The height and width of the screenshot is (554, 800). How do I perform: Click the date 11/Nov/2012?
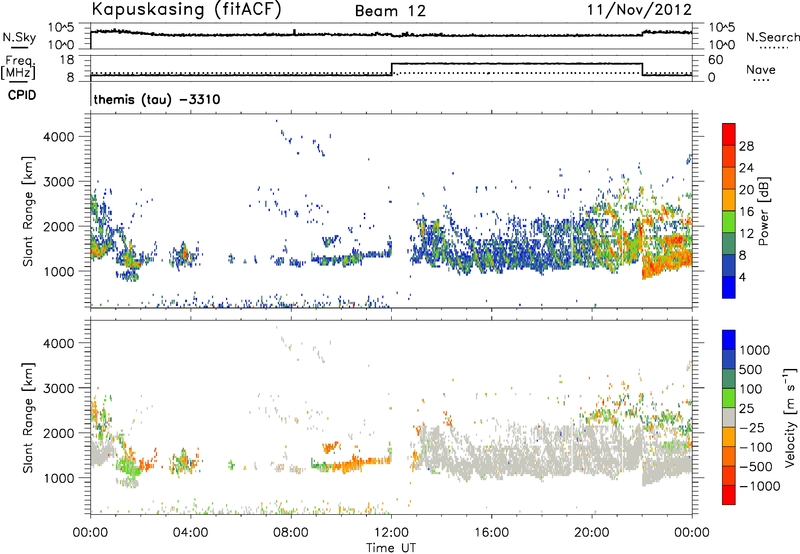pos(639,9)
